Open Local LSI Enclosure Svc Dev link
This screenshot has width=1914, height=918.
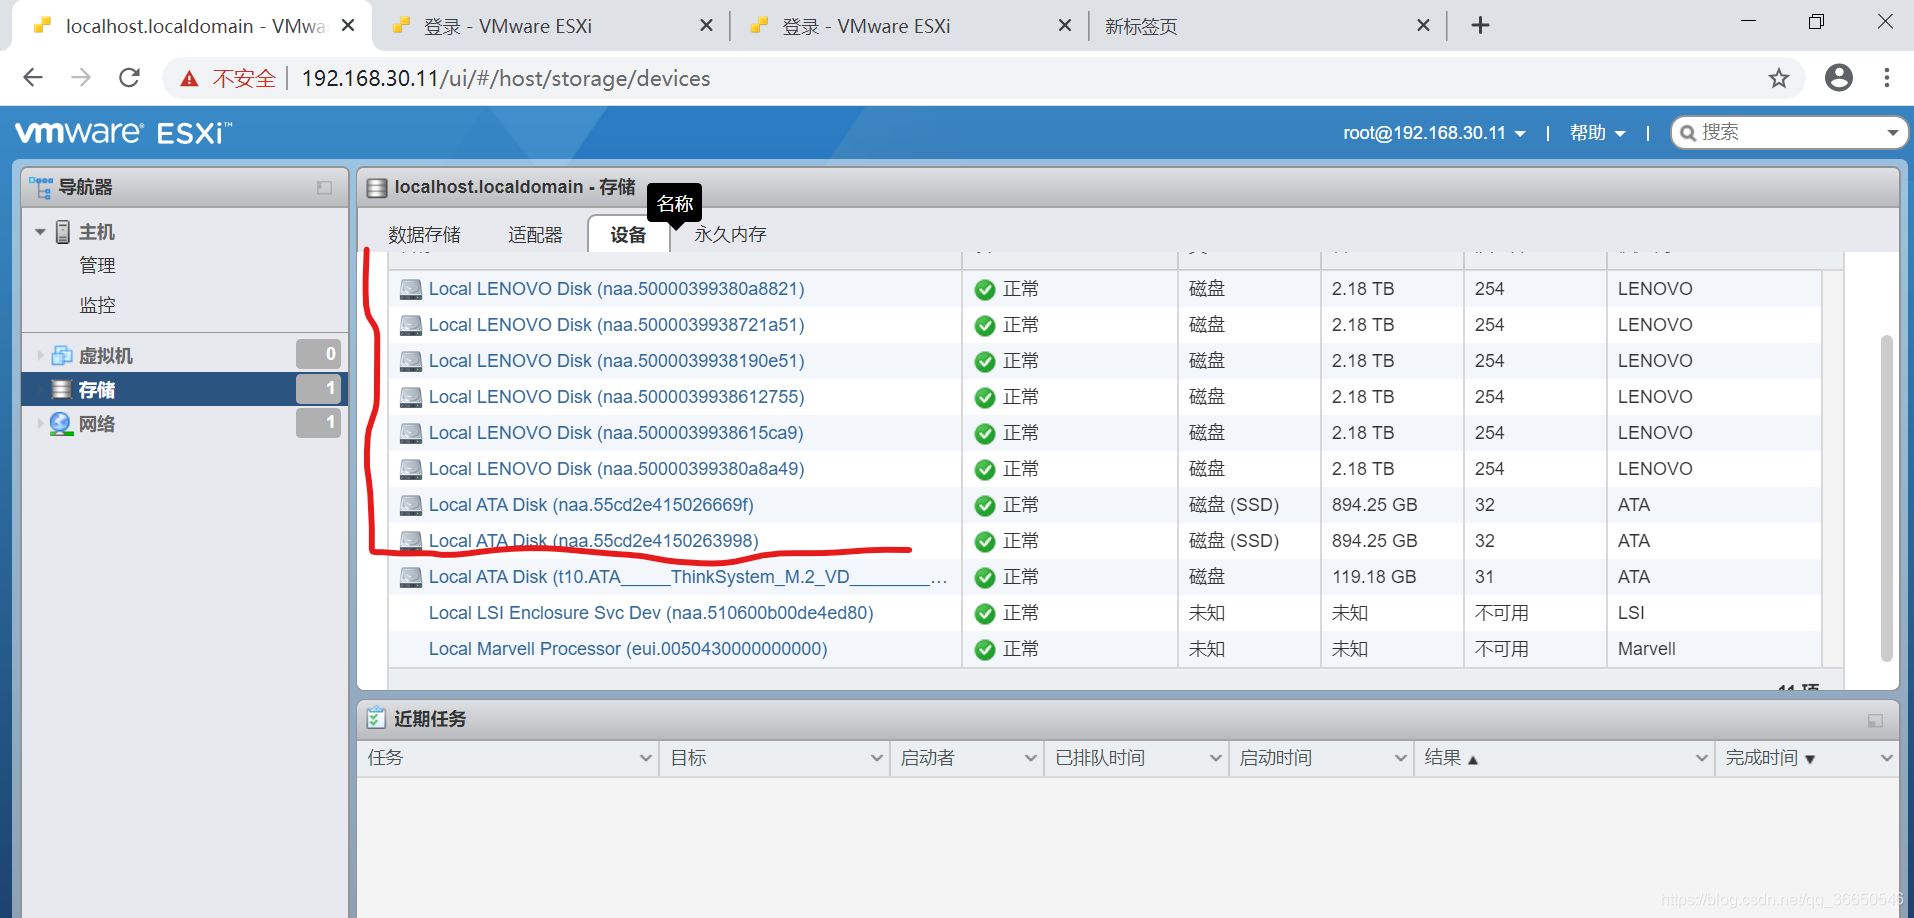click(x=651, y=613)
